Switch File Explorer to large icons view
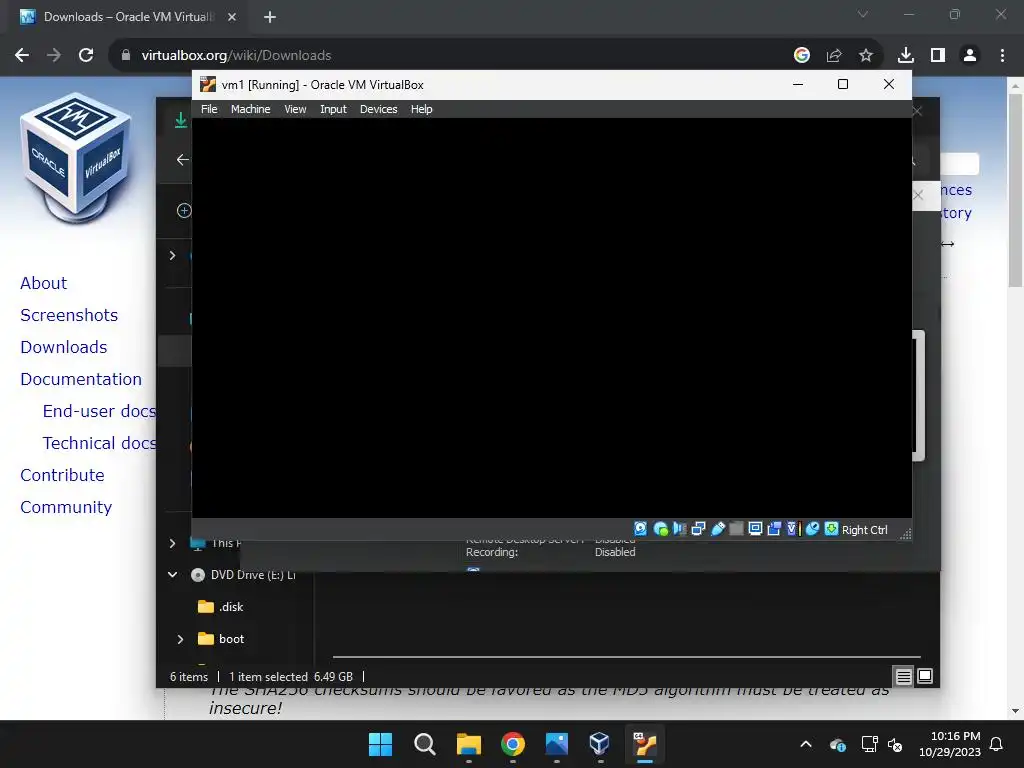1024x768 pixels. [x=925, y=676]
